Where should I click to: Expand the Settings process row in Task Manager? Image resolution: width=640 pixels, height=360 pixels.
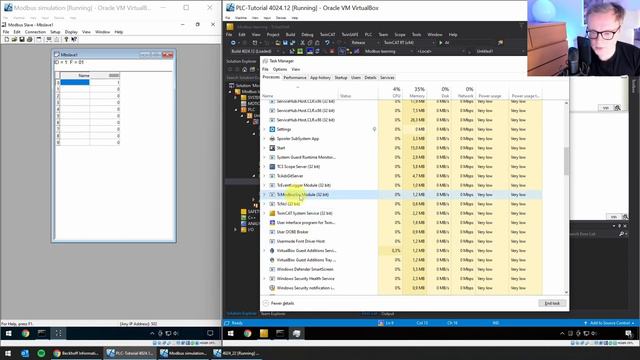(264, 129)
